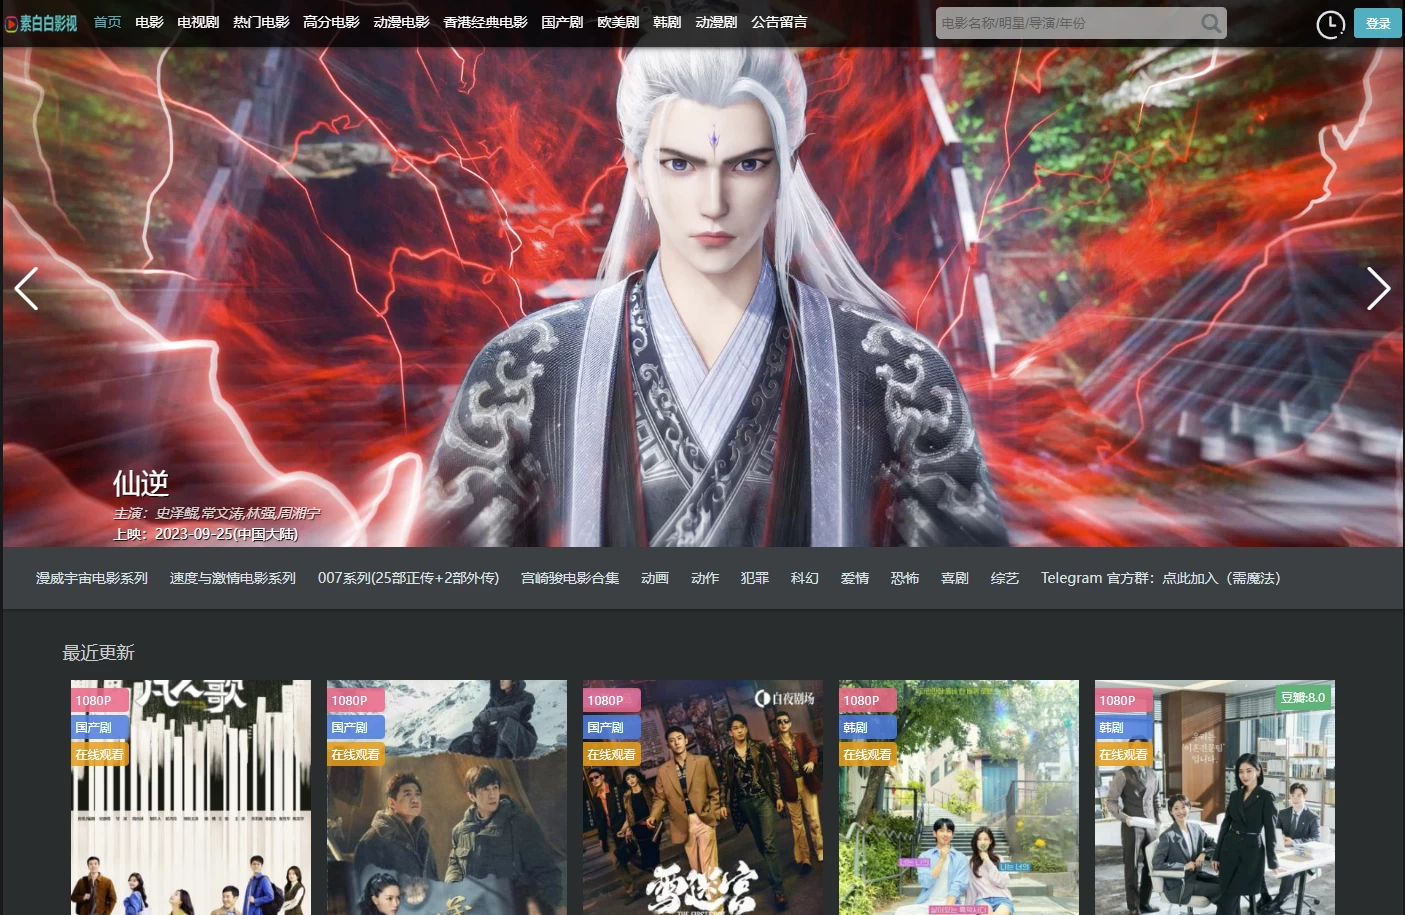1405x915 pixels.
Task: Click 韩剧 tag on fourth poster
Action: coord(856,727)
